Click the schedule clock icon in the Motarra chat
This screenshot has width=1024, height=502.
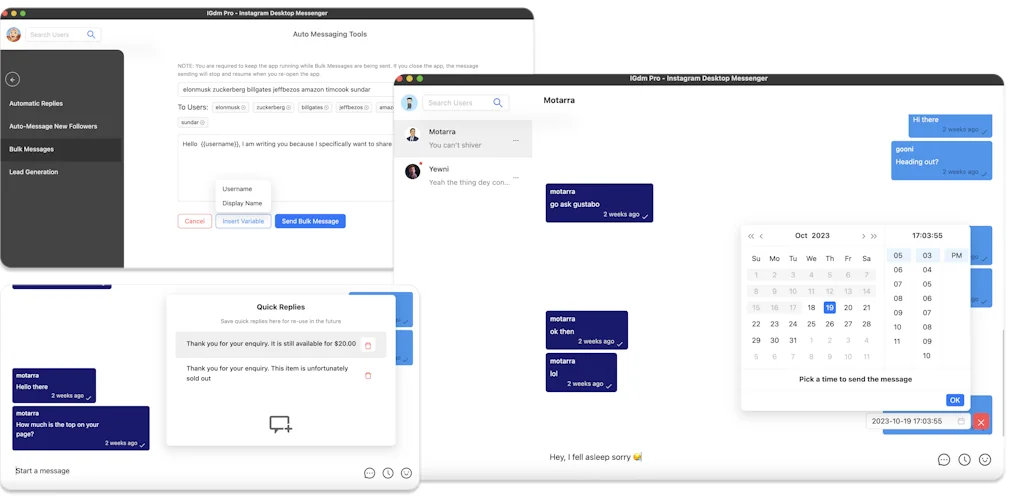[x=965, y=460]
